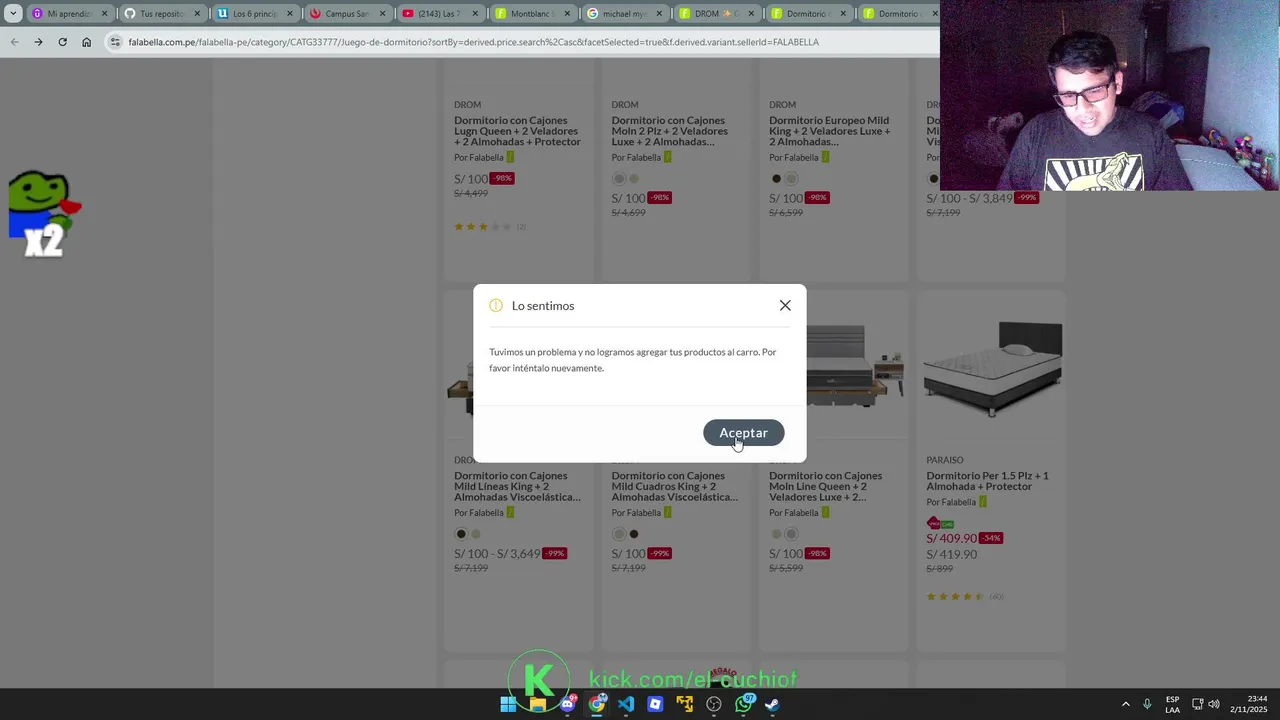Switch to the Los 6 princip tab

[x=254, y=14]
